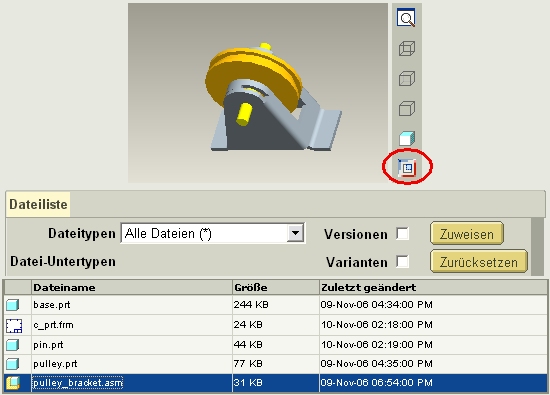Enable the Versionen checkbox
The image size is (550, 395).
pos(402,234)
